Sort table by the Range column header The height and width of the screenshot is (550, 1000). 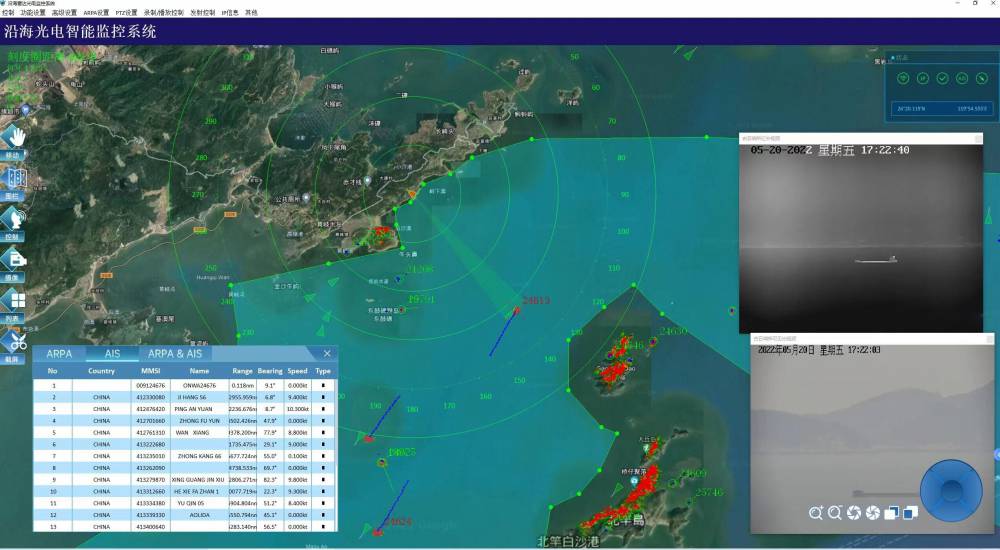pos(242,371)
